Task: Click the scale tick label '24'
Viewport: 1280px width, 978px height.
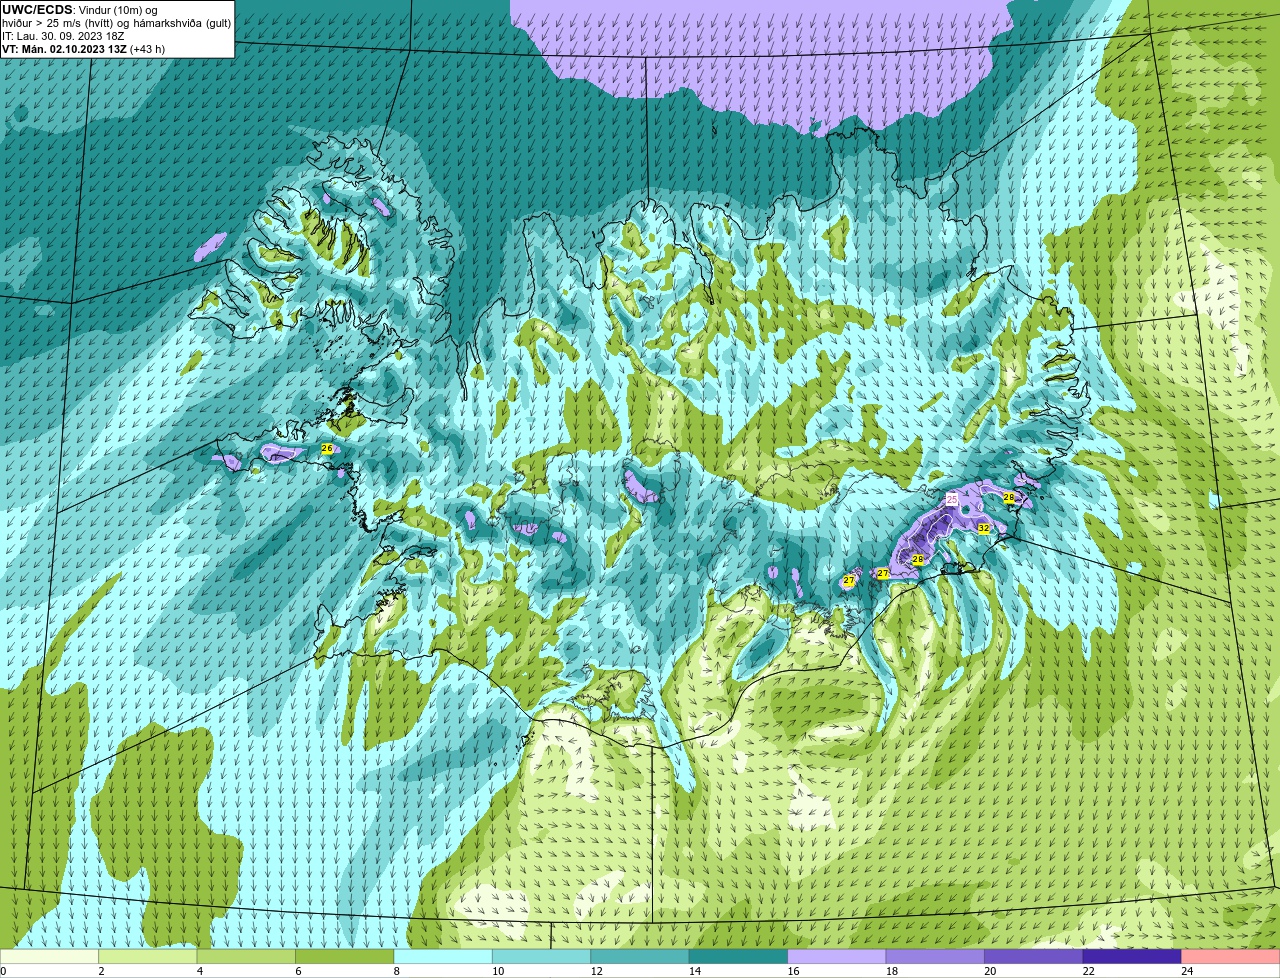Action: (1187, 971)
